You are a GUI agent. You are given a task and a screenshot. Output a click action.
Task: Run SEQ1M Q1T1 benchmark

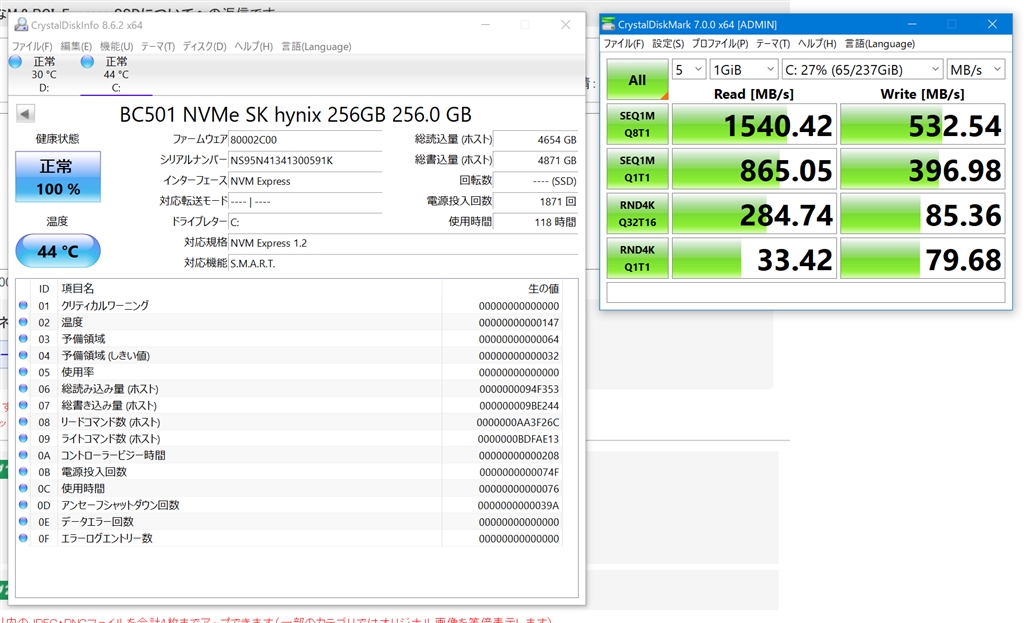(637, 168)
